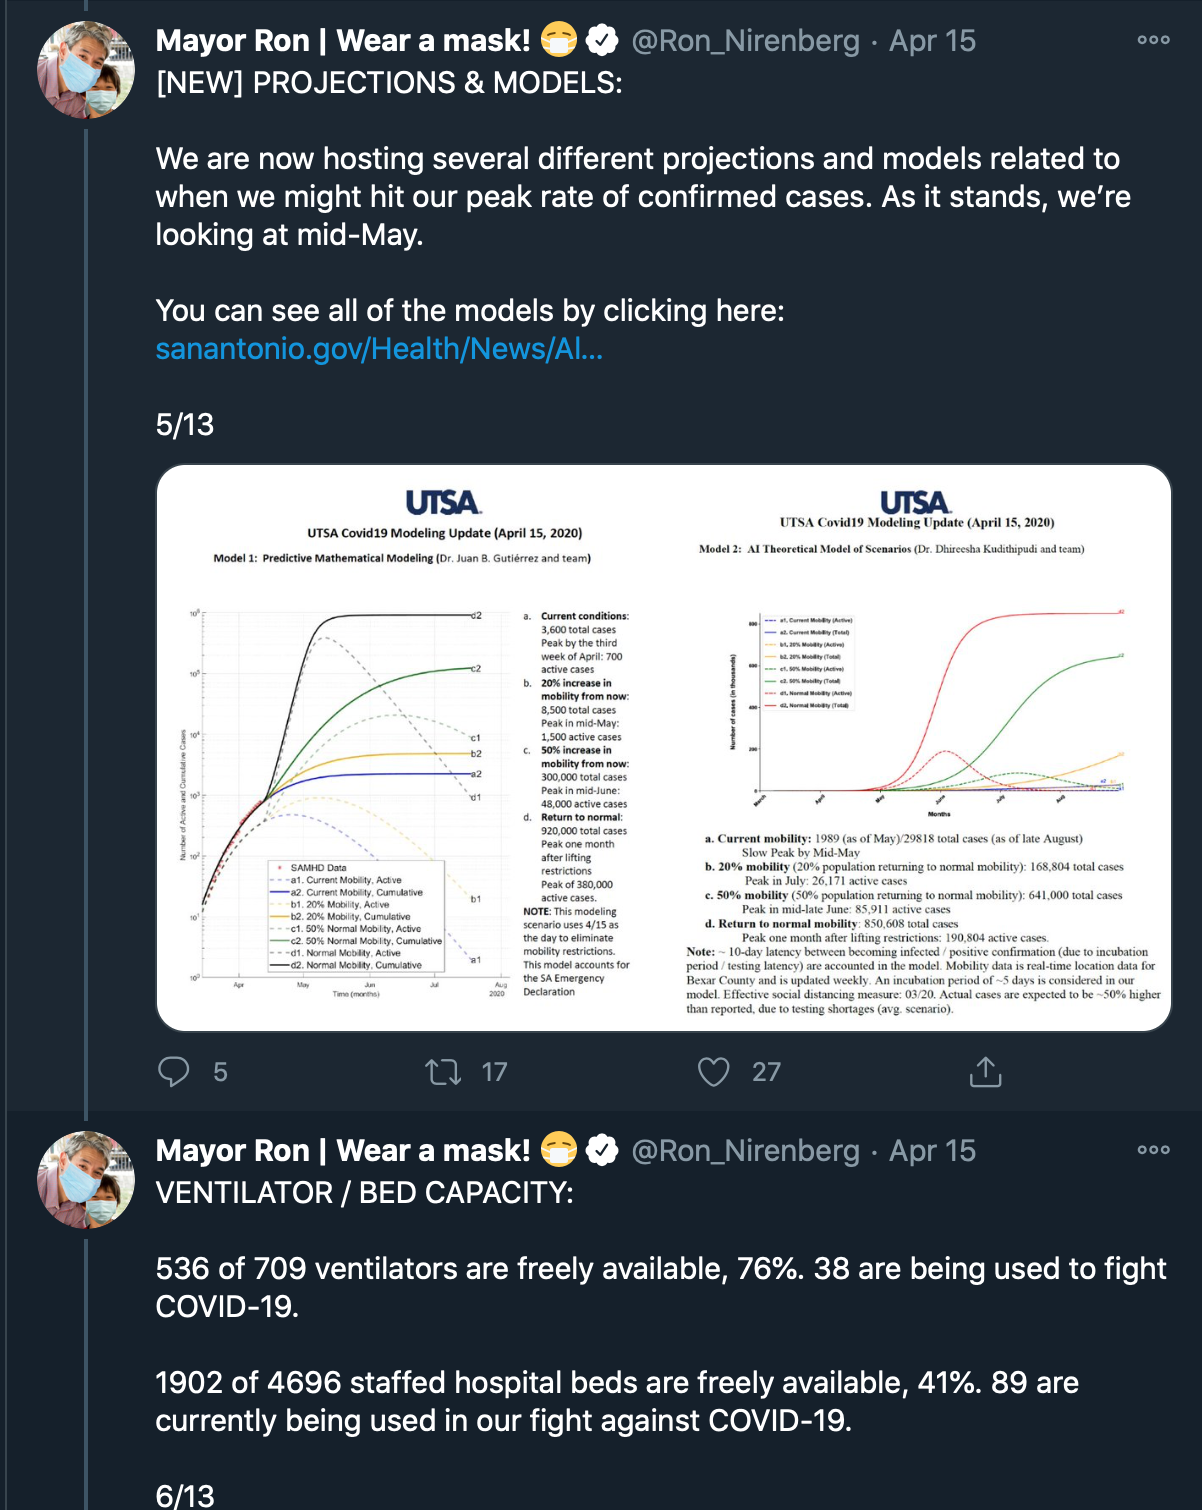Open the UTSA modeling charts image
The image size is (1202, 1510).
(x=664, y=748)
